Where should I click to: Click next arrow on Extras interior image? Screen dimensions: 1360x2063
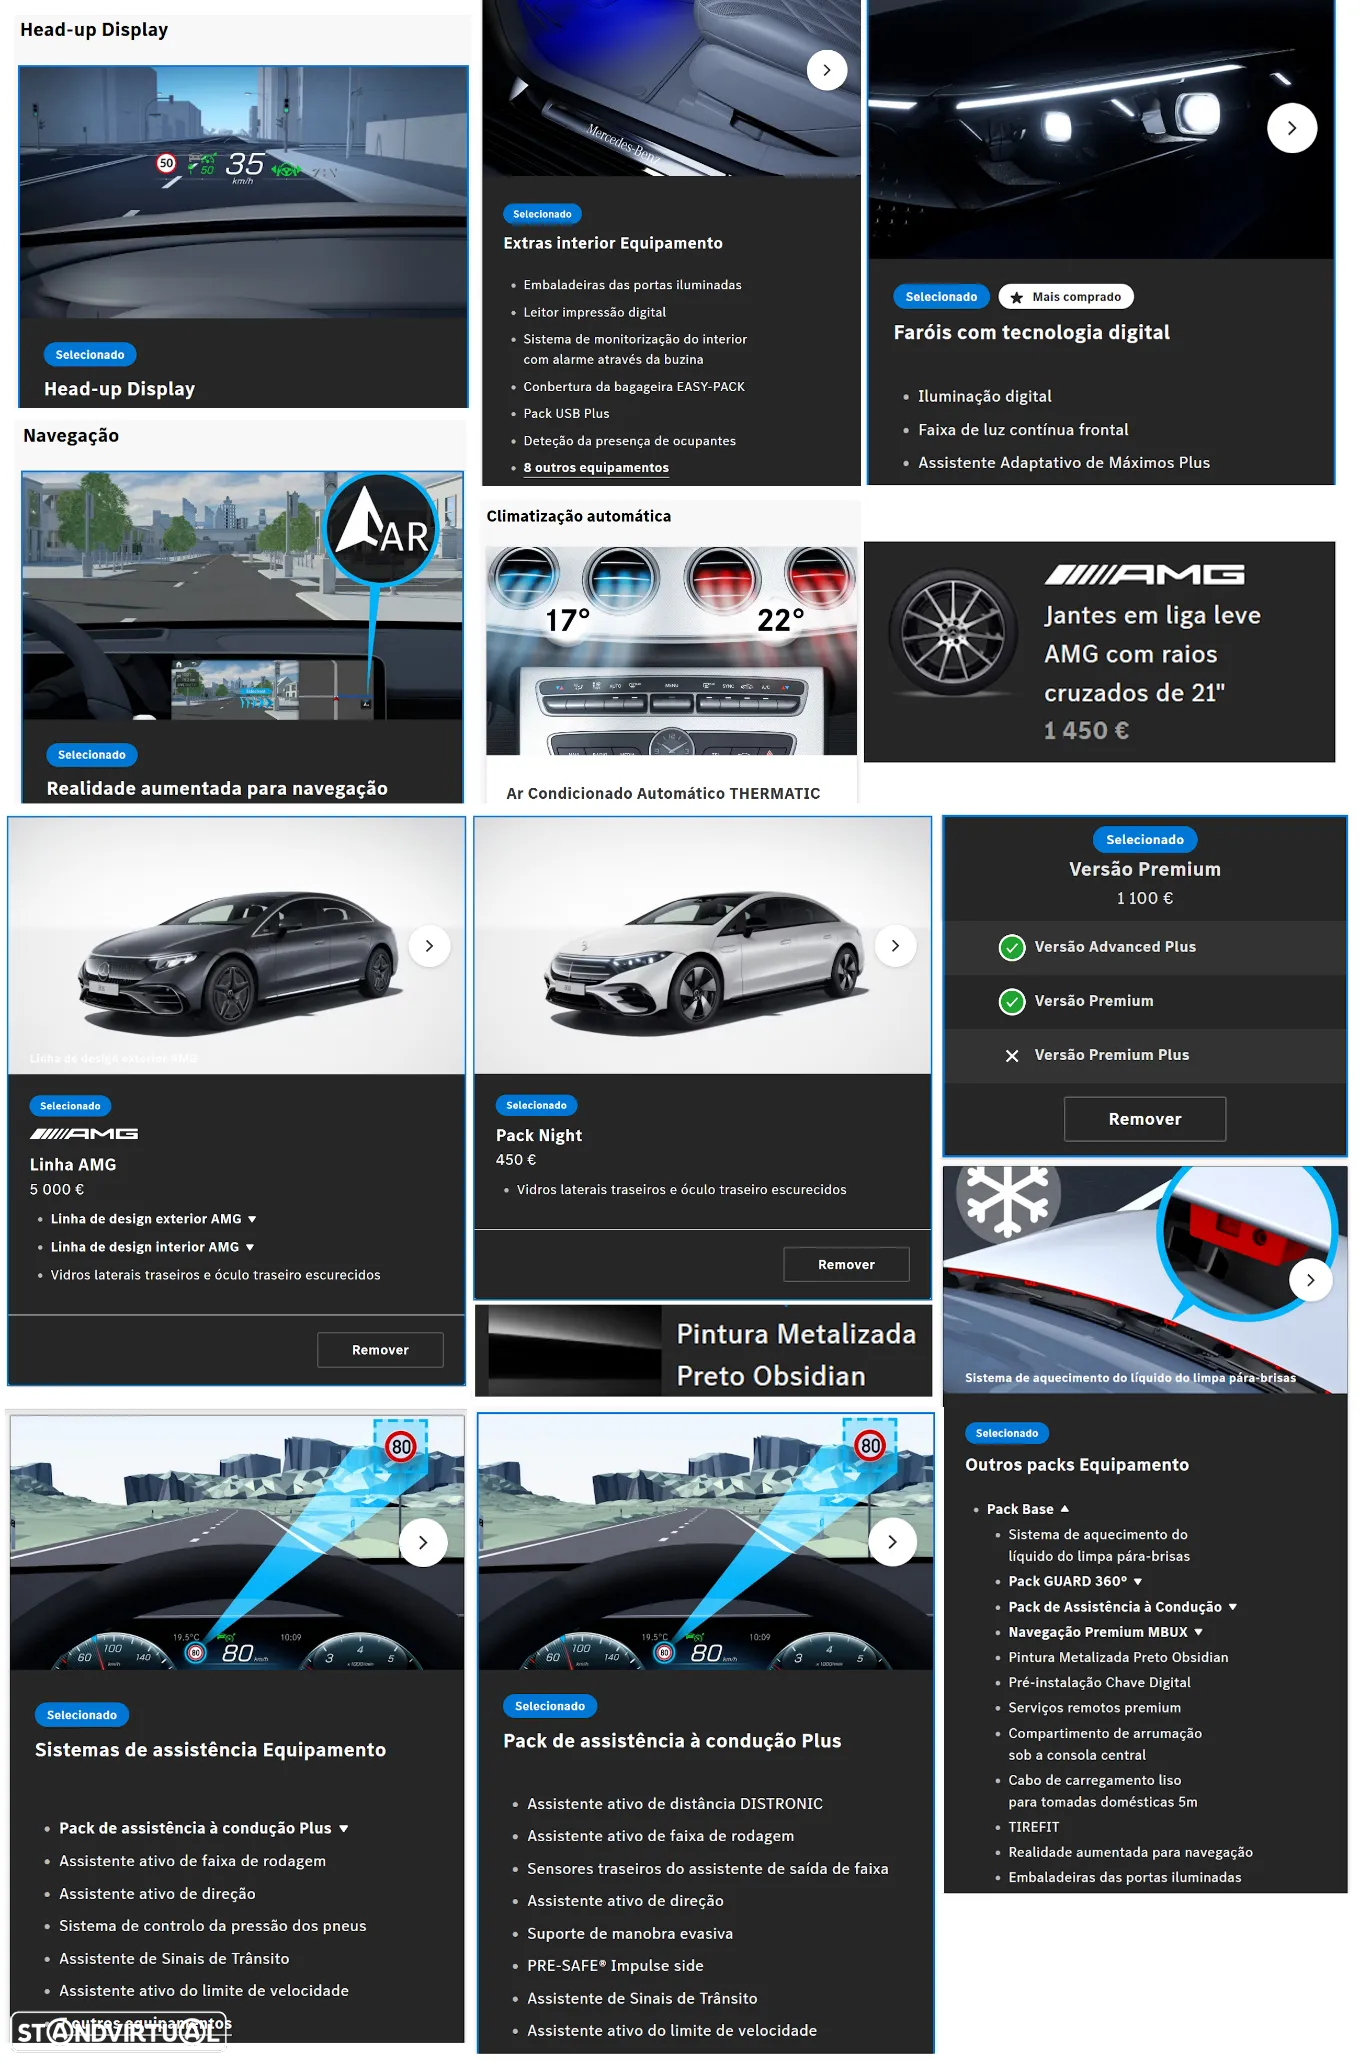(826, 70)
